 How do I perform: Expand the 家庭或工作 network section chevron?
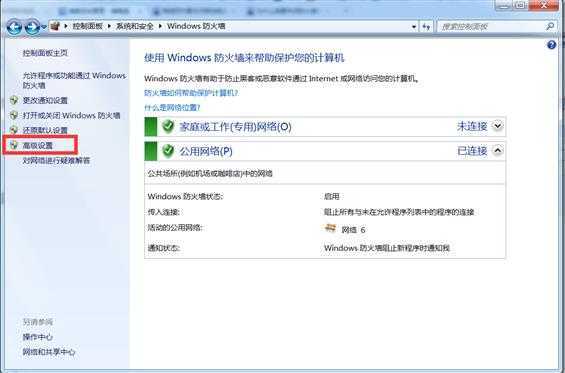(498, 126)
